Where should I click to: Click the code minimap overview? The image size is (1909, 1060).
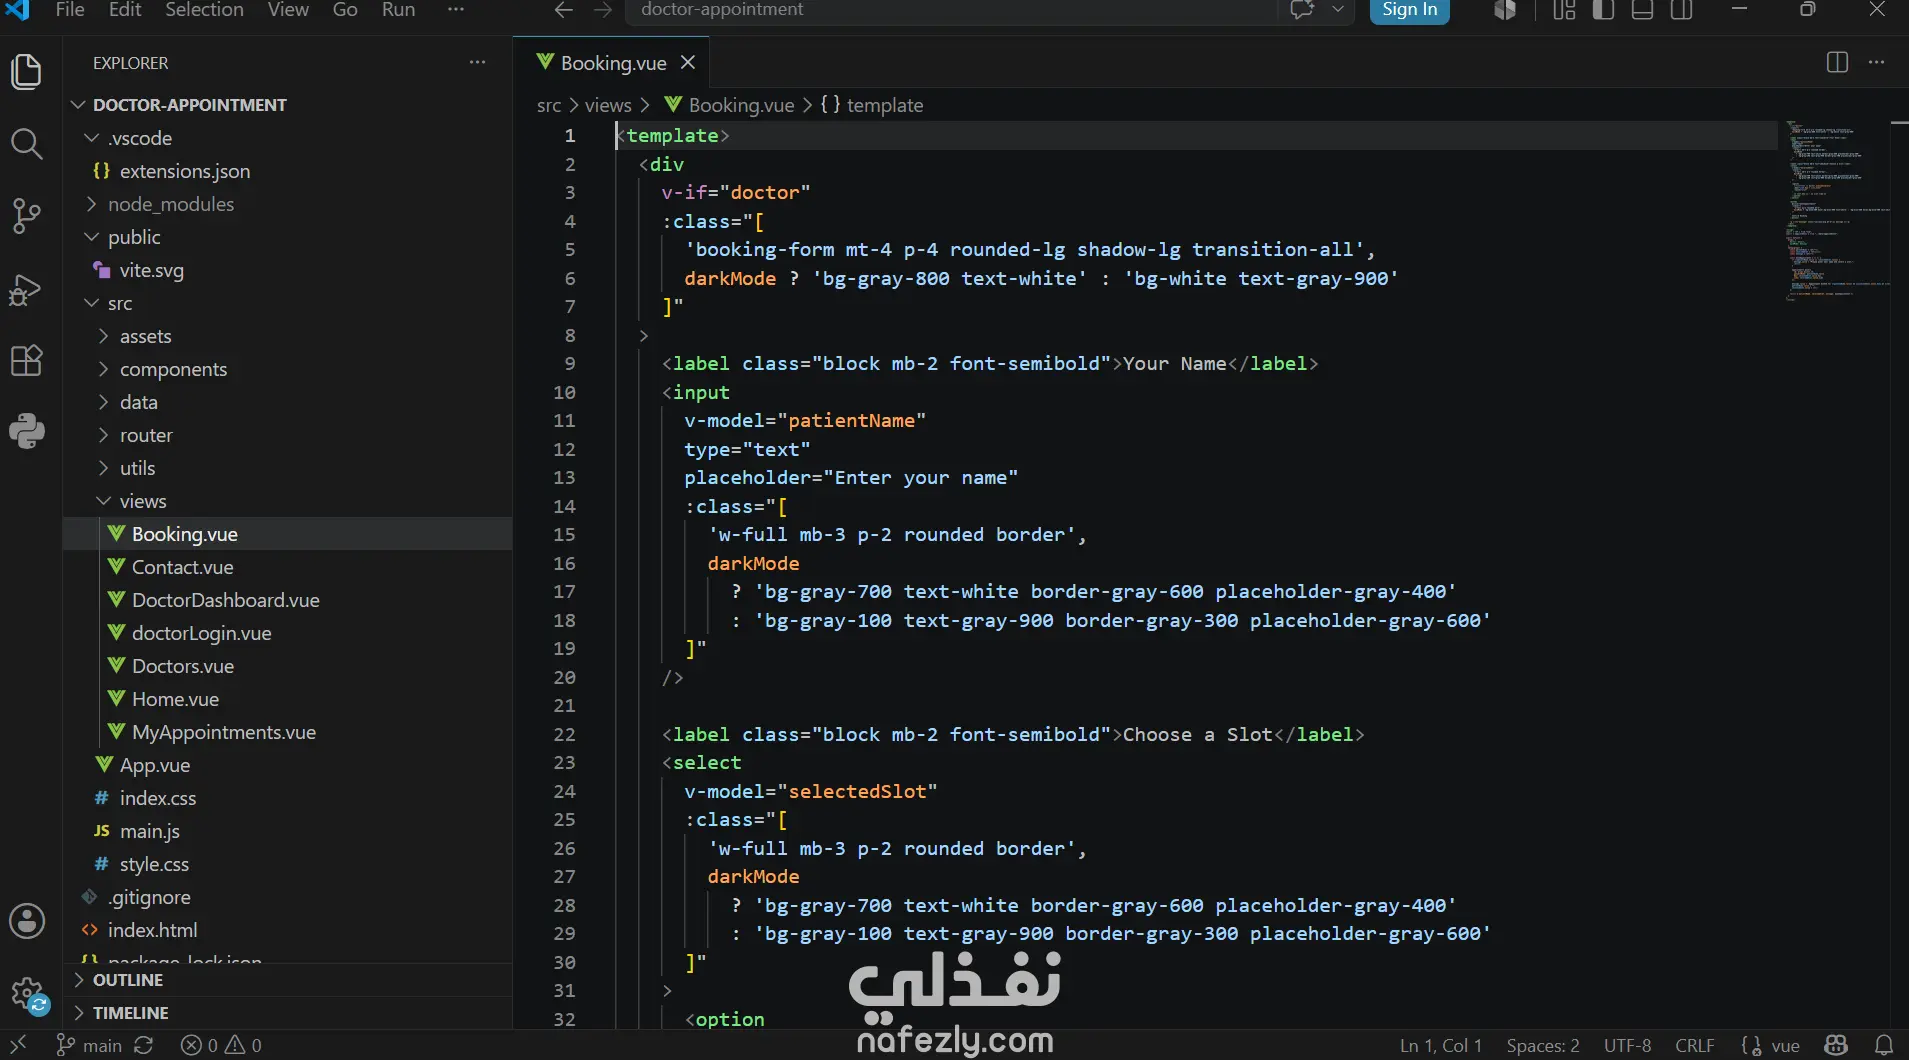coord(1836,211)
